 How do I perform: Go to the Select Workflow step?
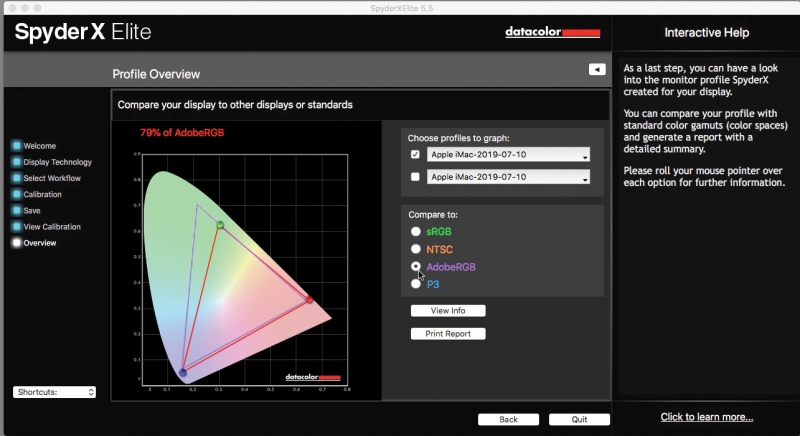[52, 178]
